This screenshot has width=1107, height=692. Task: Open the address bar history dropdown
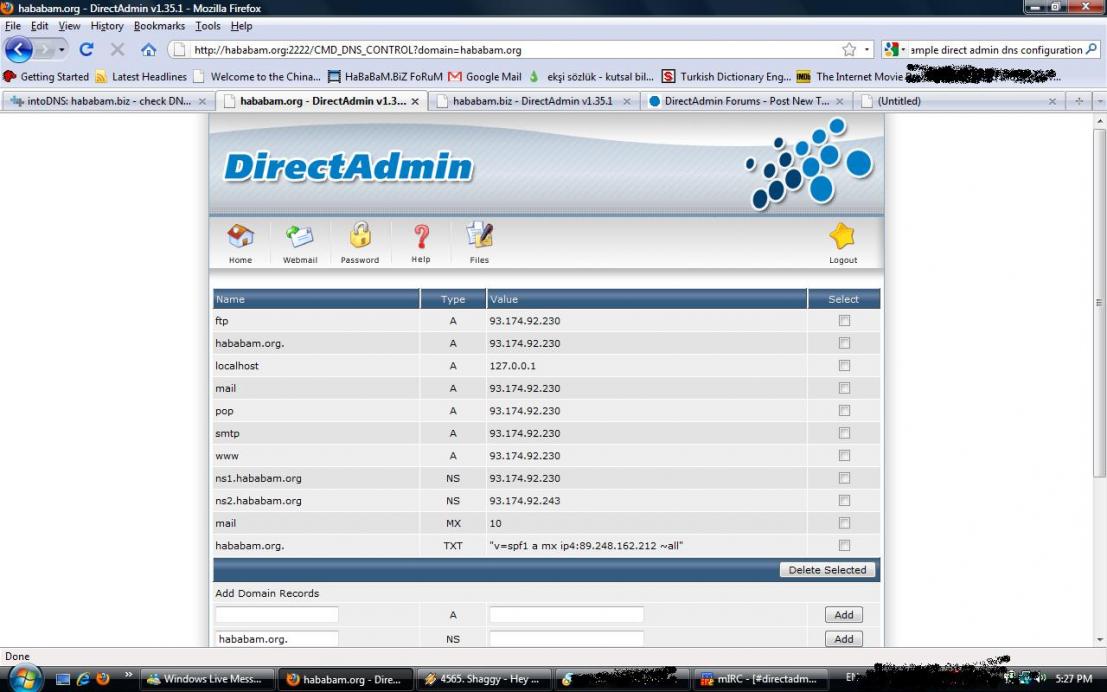pos(867,49)
